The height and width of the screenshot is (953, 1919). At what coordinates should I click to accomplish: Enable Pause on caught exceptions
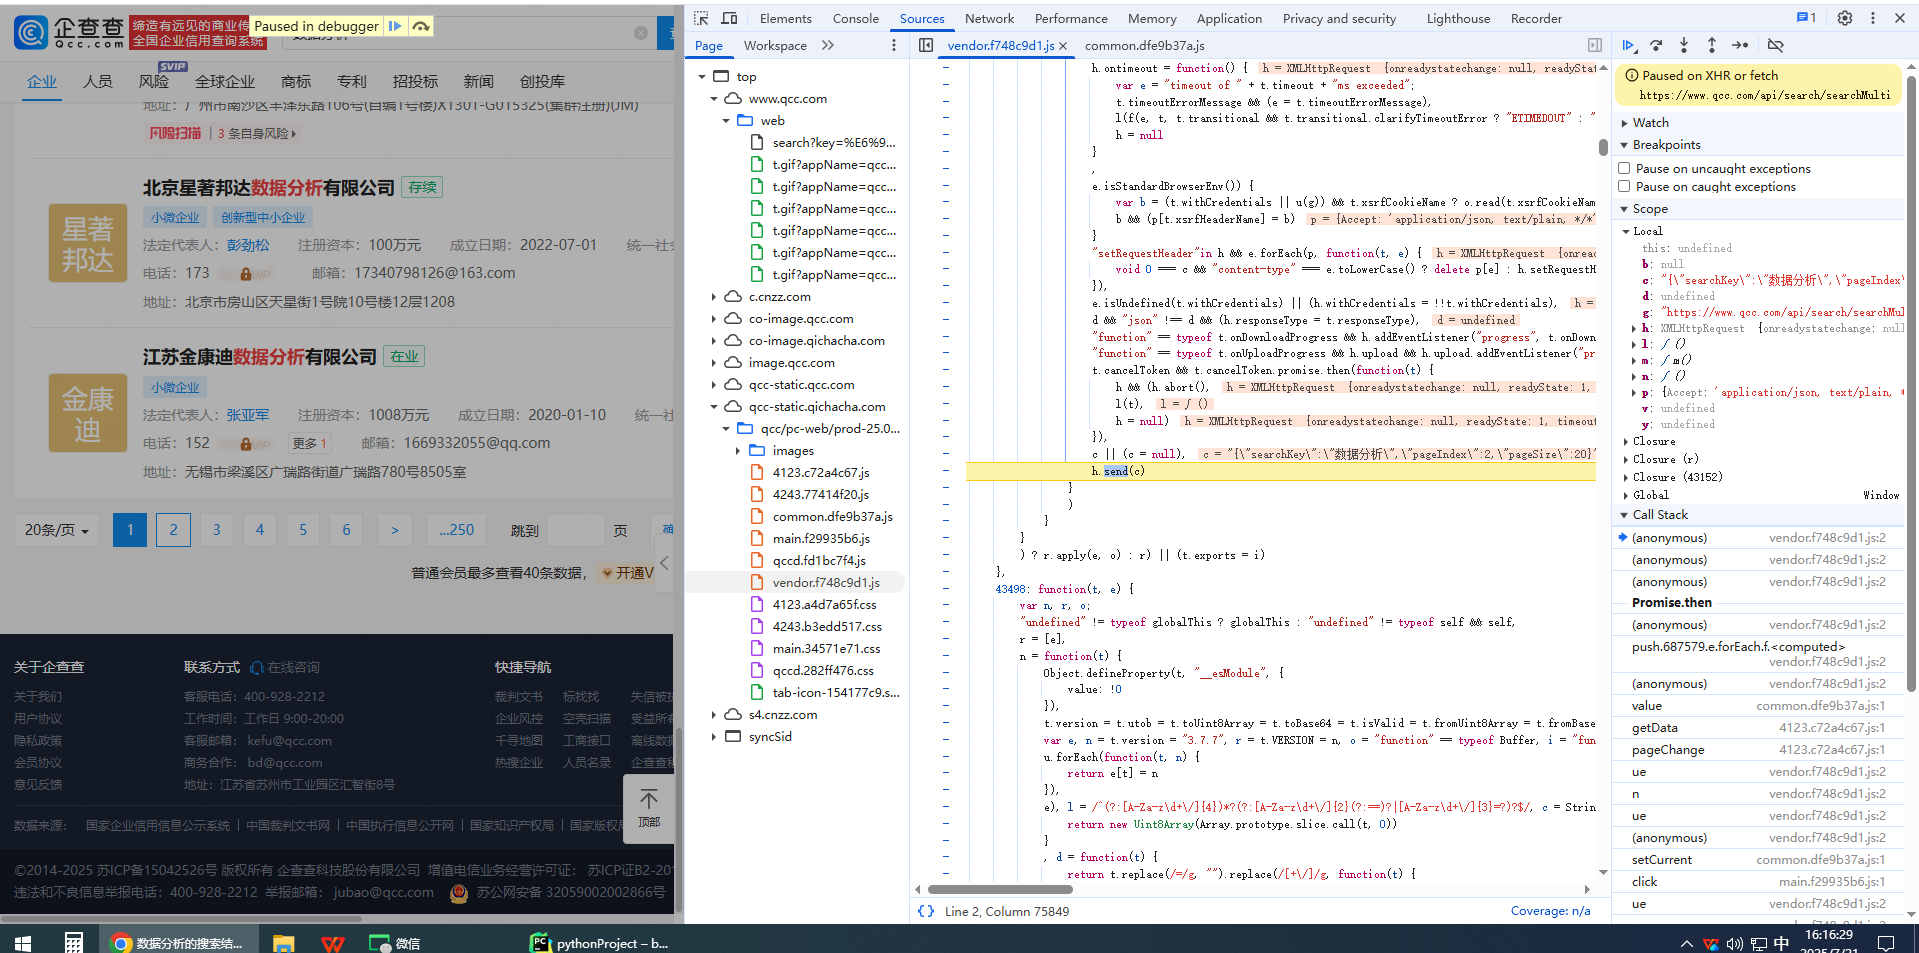coord(1624,187)
